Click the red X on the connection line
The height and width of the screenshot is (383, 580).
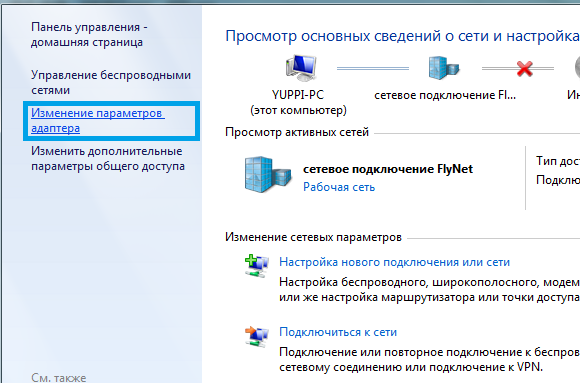(x=524, y=68)
